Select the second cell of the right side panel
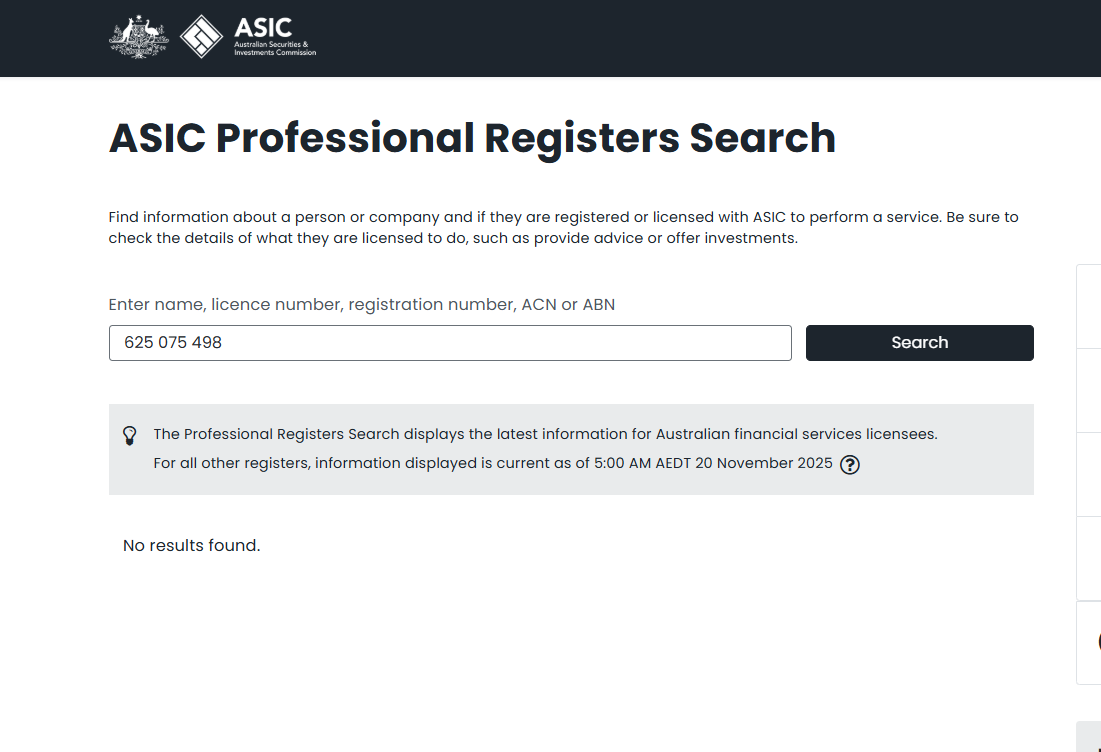This screenshot has height=752, width=1101. tap(1089, 390)
